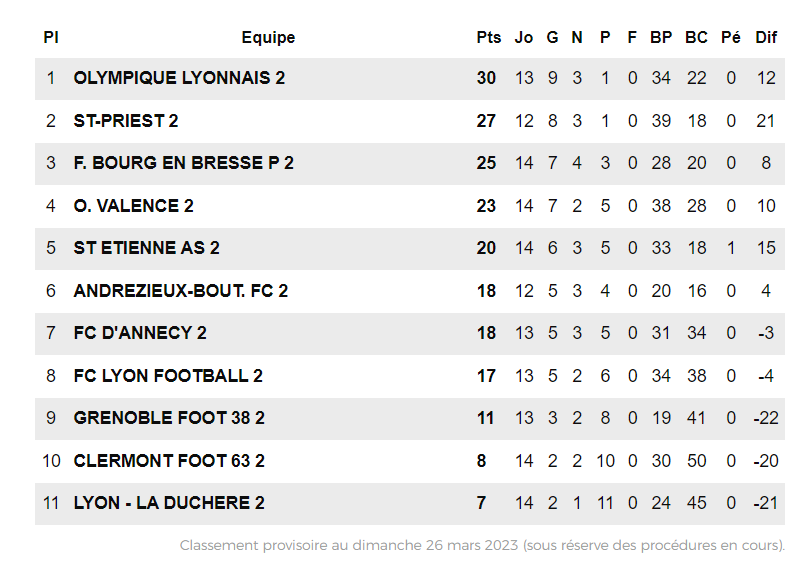Click the classement provisoire footnote text
The image size is (806, 577).
[x=482, y=546]
